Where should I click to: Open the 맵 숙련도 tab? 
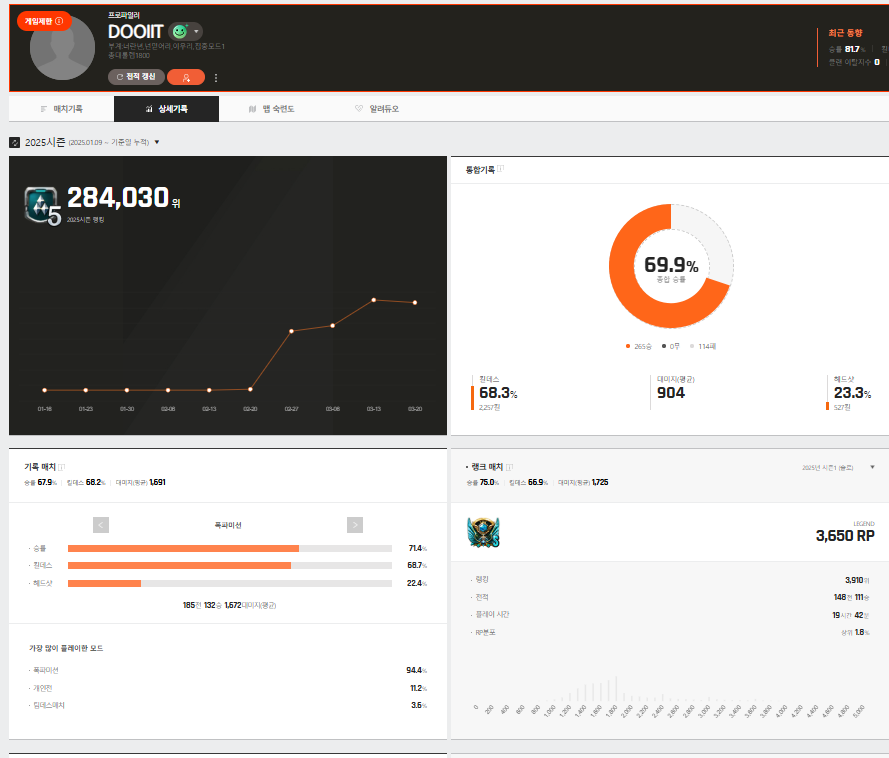[x=271, y=109]
